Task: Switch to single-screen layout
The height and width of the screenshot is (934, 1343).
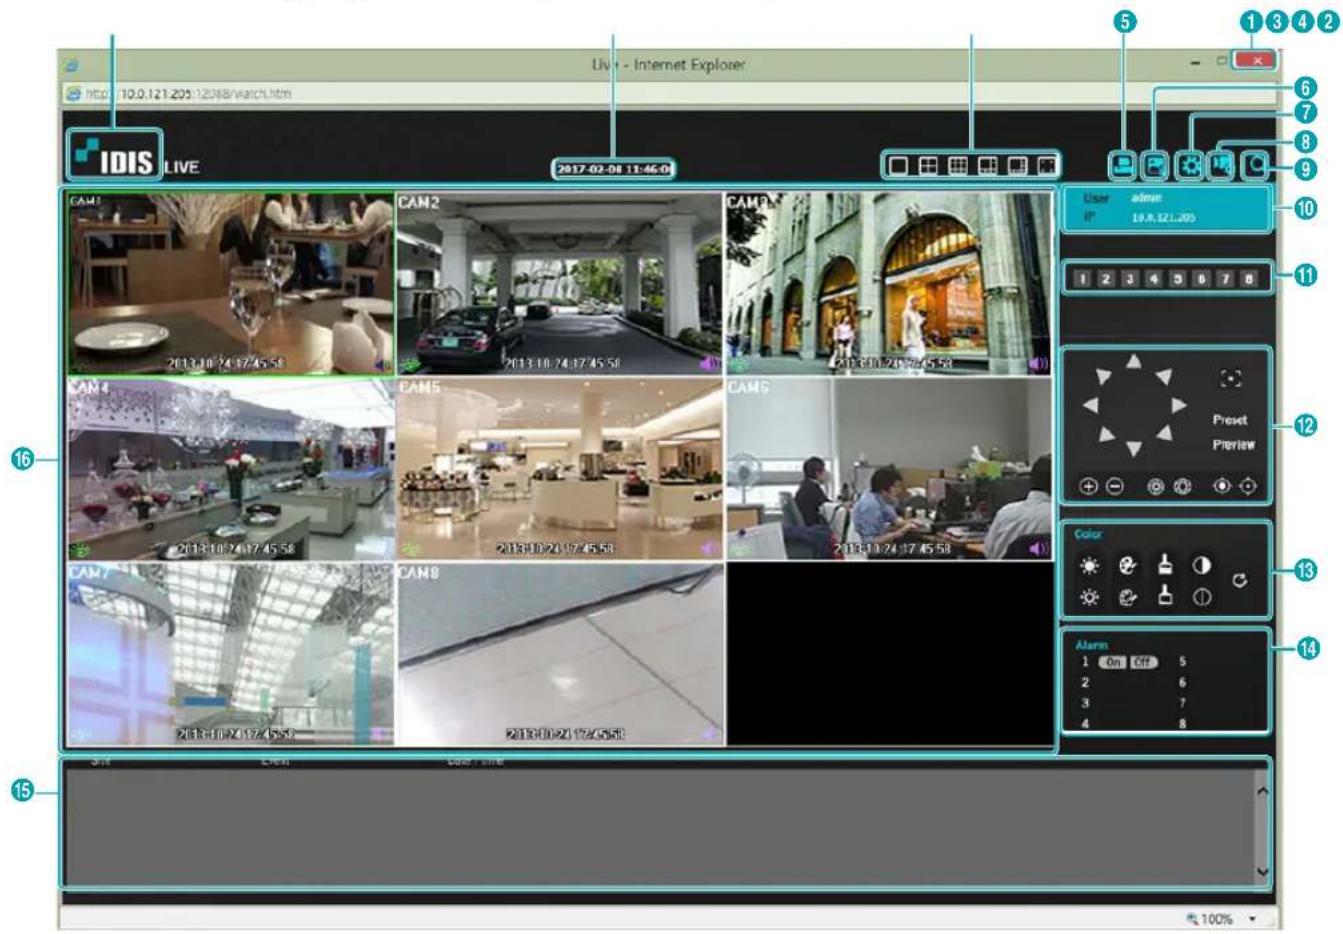Action: (899, 166)
